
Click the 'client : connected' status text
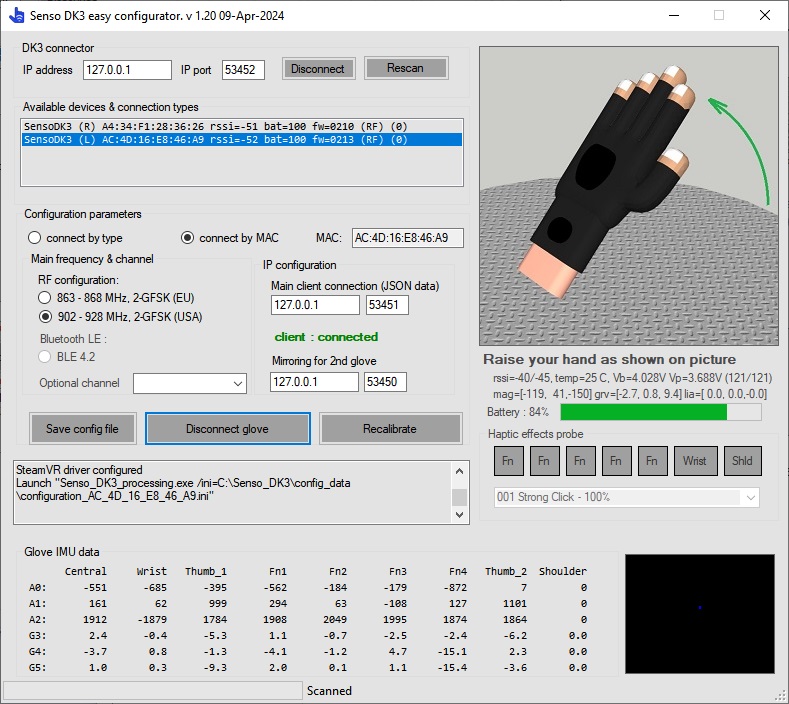tap(326, 337)
